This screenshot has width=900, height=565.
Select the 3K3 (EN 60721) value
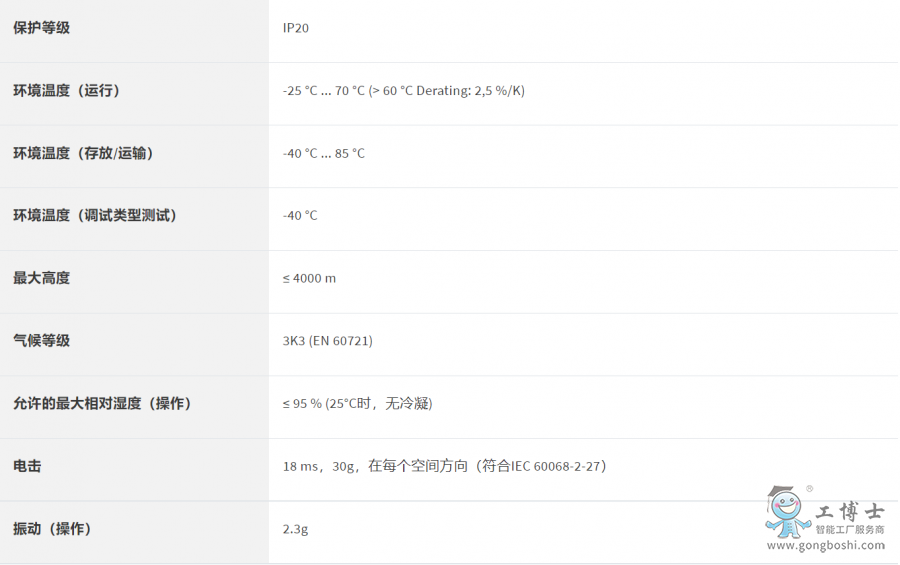327,341
